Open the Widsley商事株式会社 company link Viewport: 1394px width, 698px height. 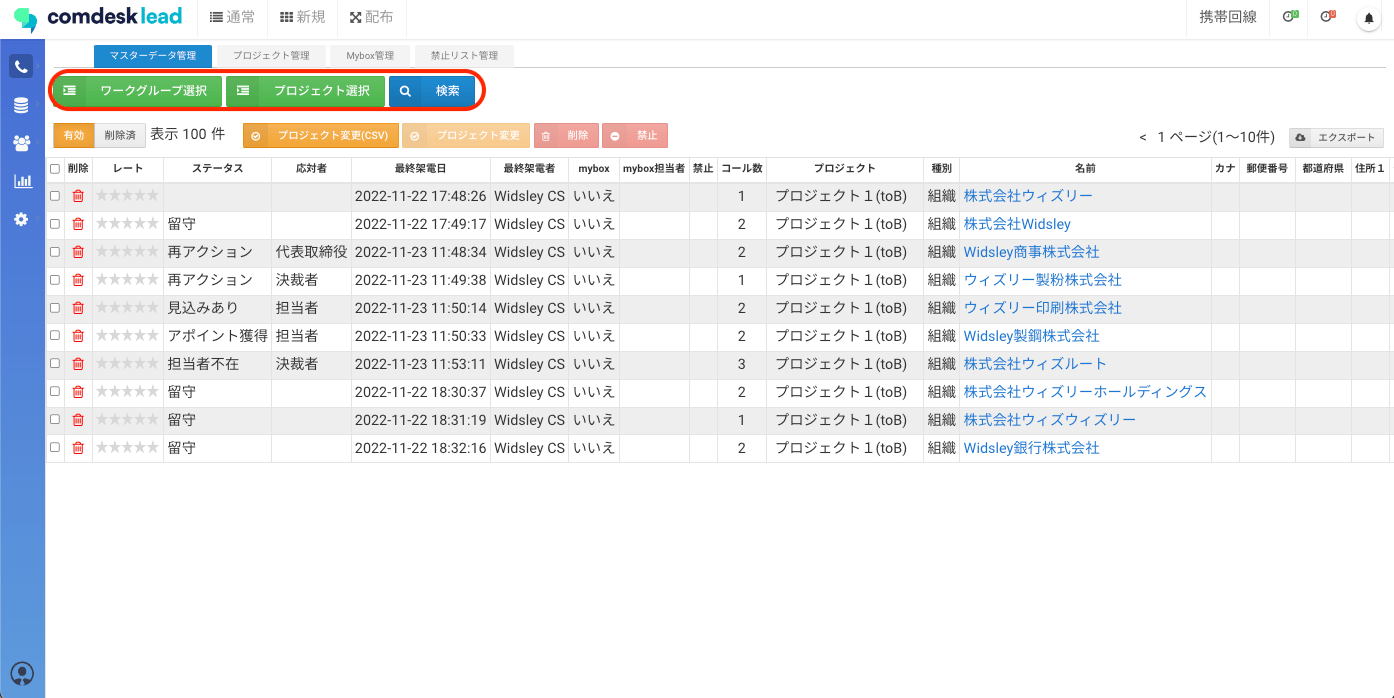pos(1032,252)
